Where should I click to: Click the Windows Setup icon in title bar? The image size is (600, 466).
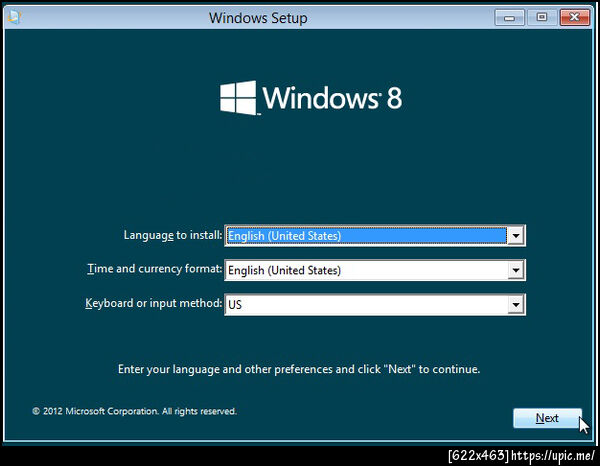click(15, 17)
